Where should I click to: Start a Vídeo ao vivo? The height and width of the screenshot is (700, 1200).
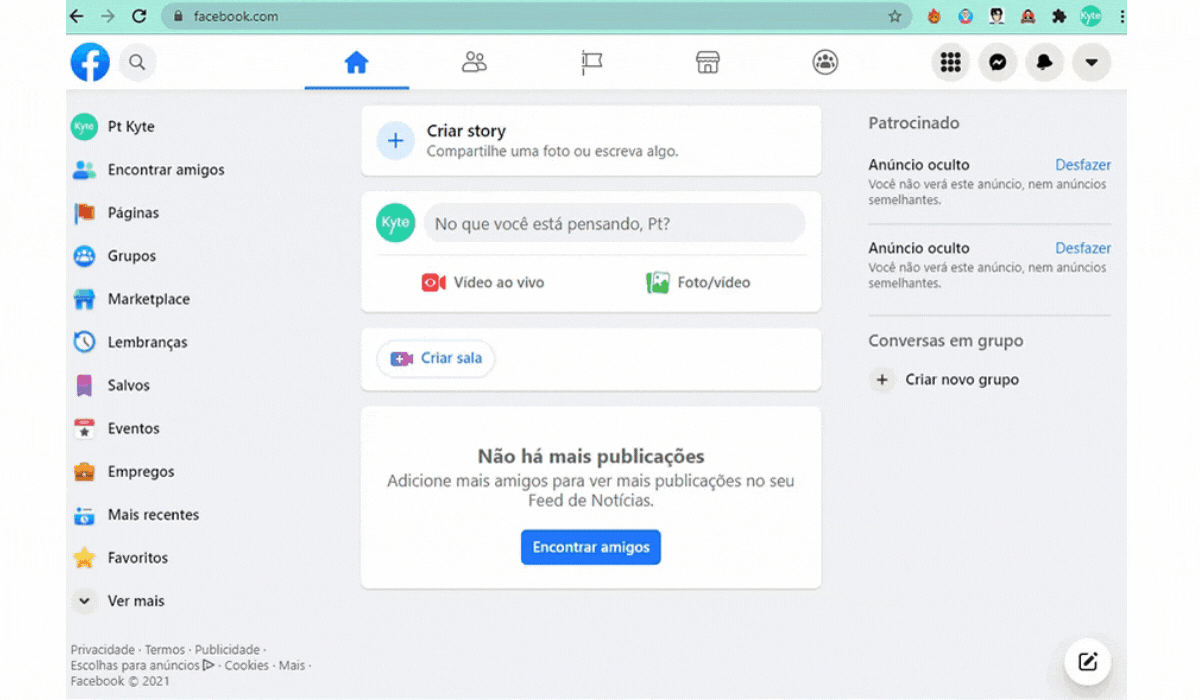click(x=483, y=282)
